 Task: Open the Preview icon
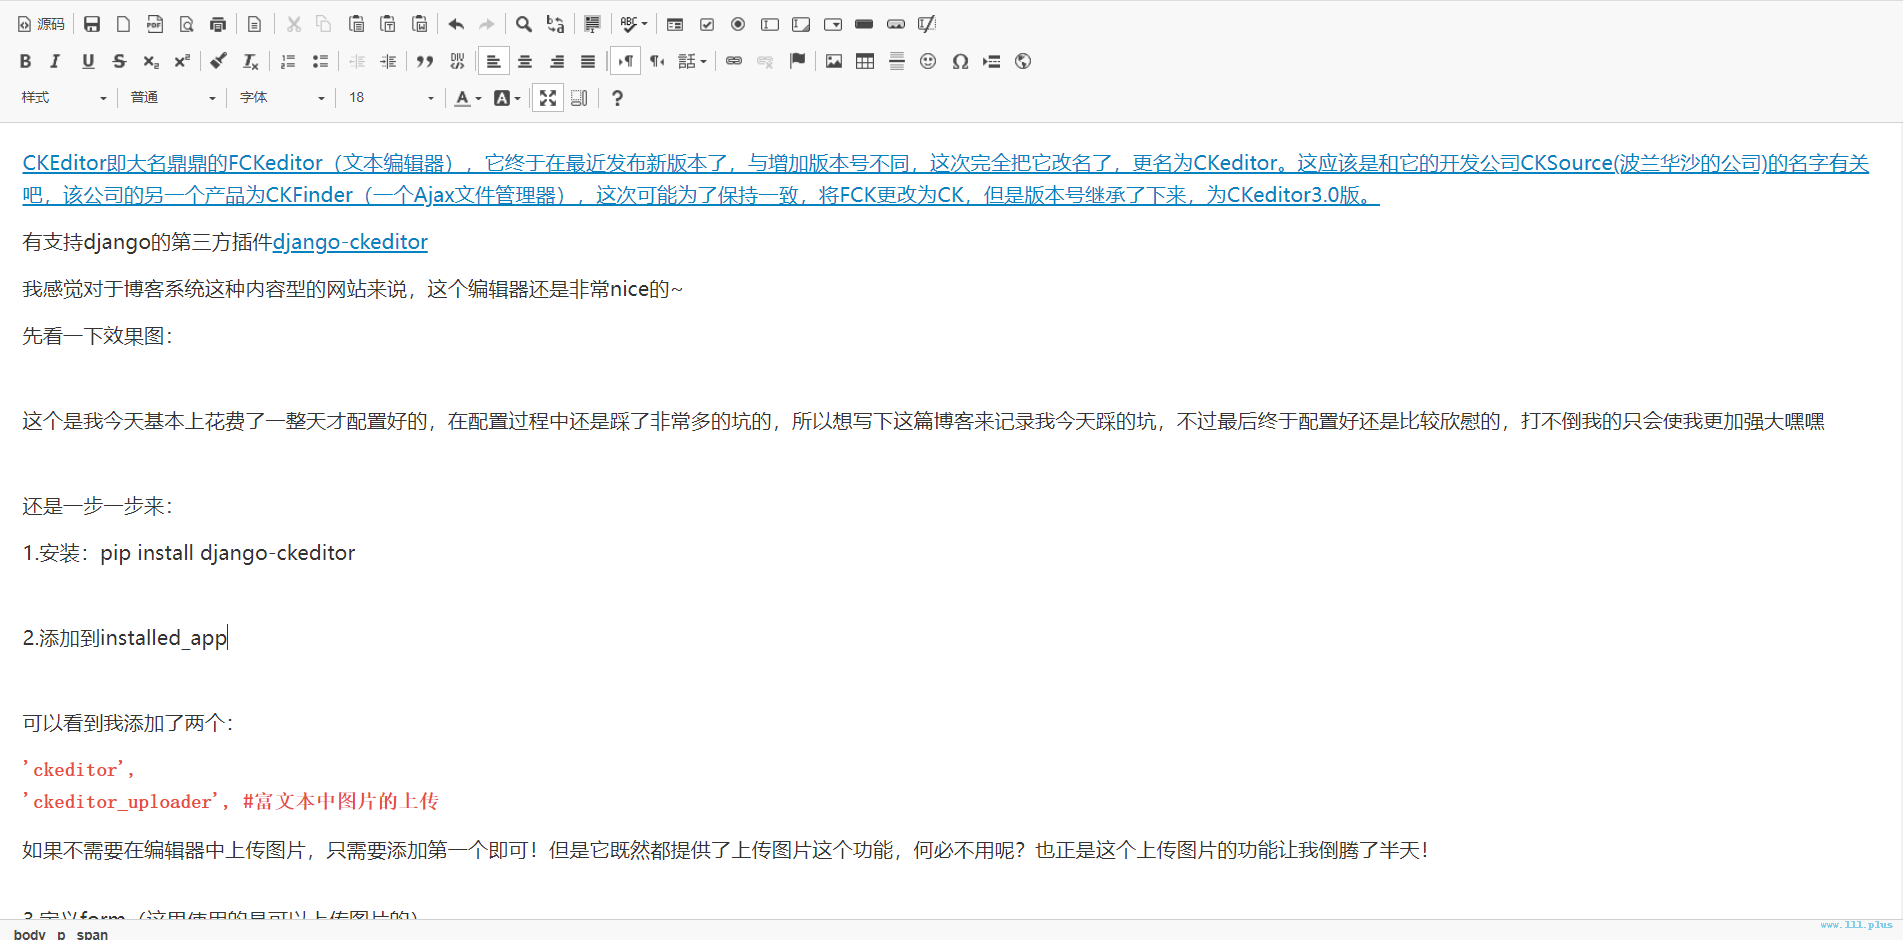point(186,24)
